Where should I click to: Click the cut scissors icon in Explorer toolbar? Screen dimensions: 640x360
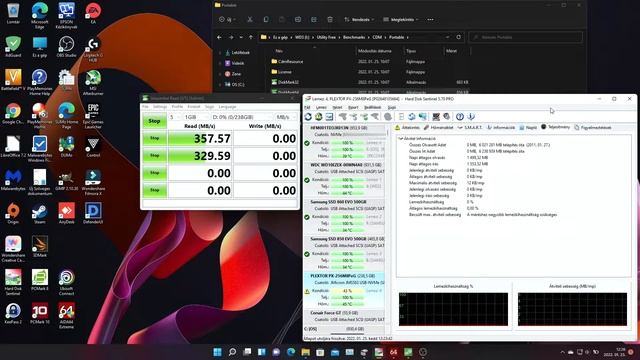(x=250, y=19)
